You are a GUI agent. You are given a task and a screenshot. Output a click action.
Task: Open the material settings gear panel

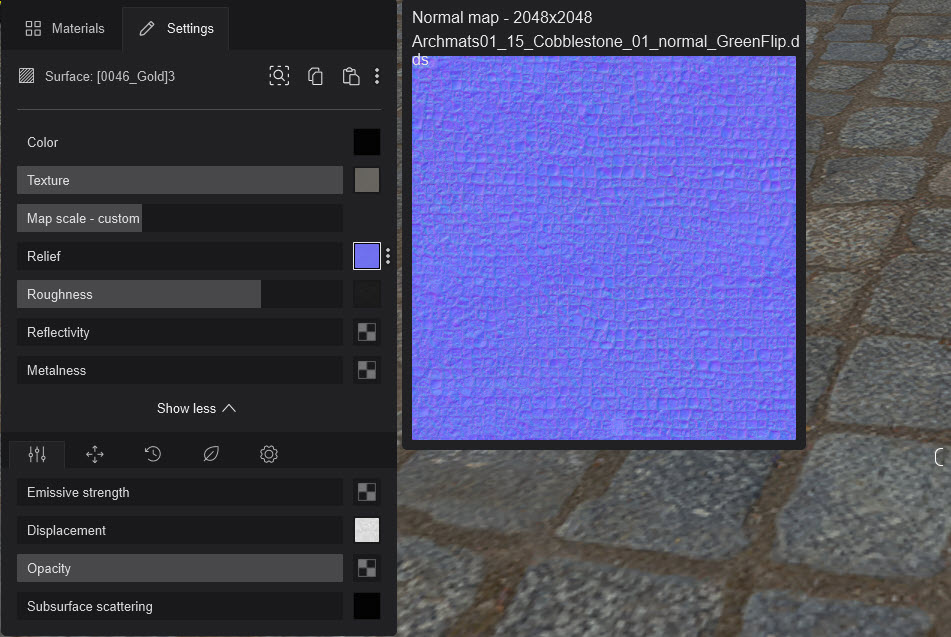click(x=268, y=454)
